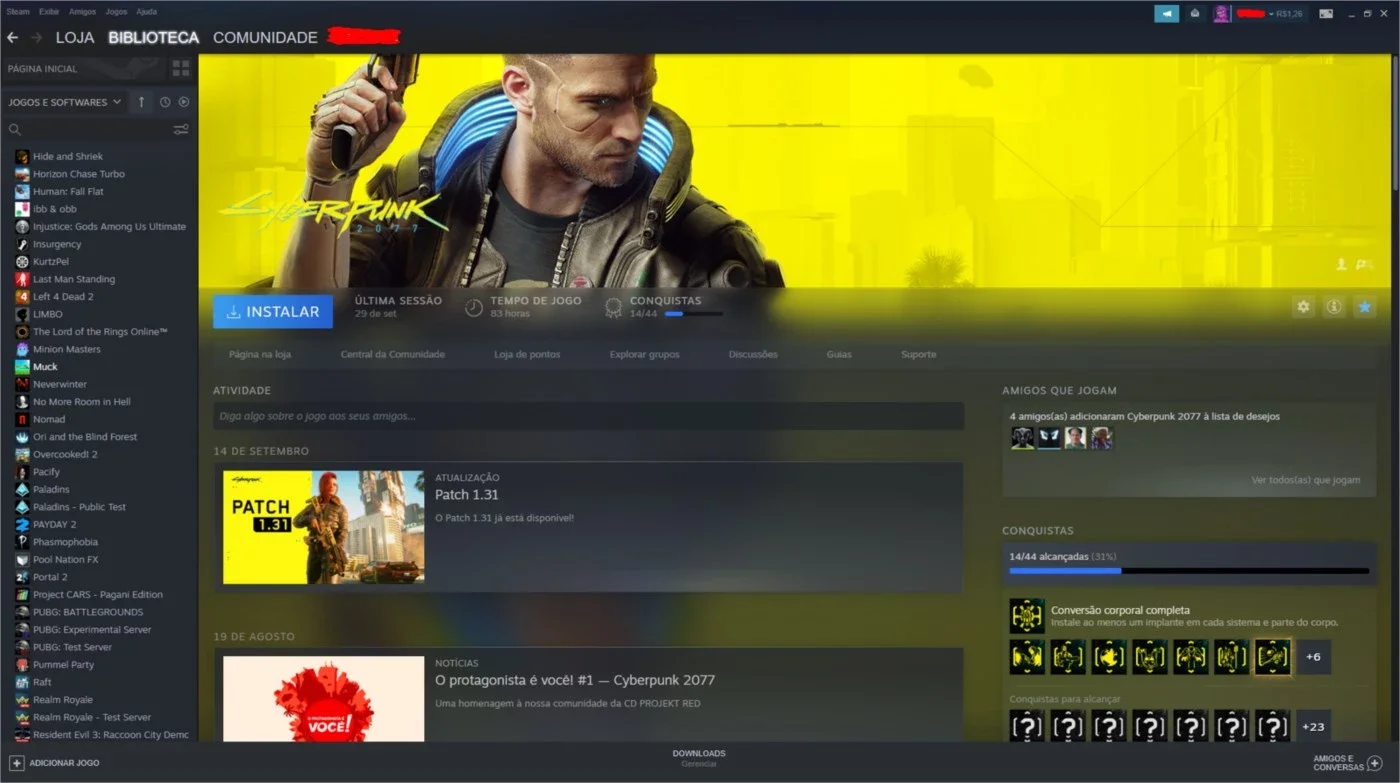
Task: Click the achievements progress bar 14/44 alcançadas
Action: click(x=1189, y=571)
